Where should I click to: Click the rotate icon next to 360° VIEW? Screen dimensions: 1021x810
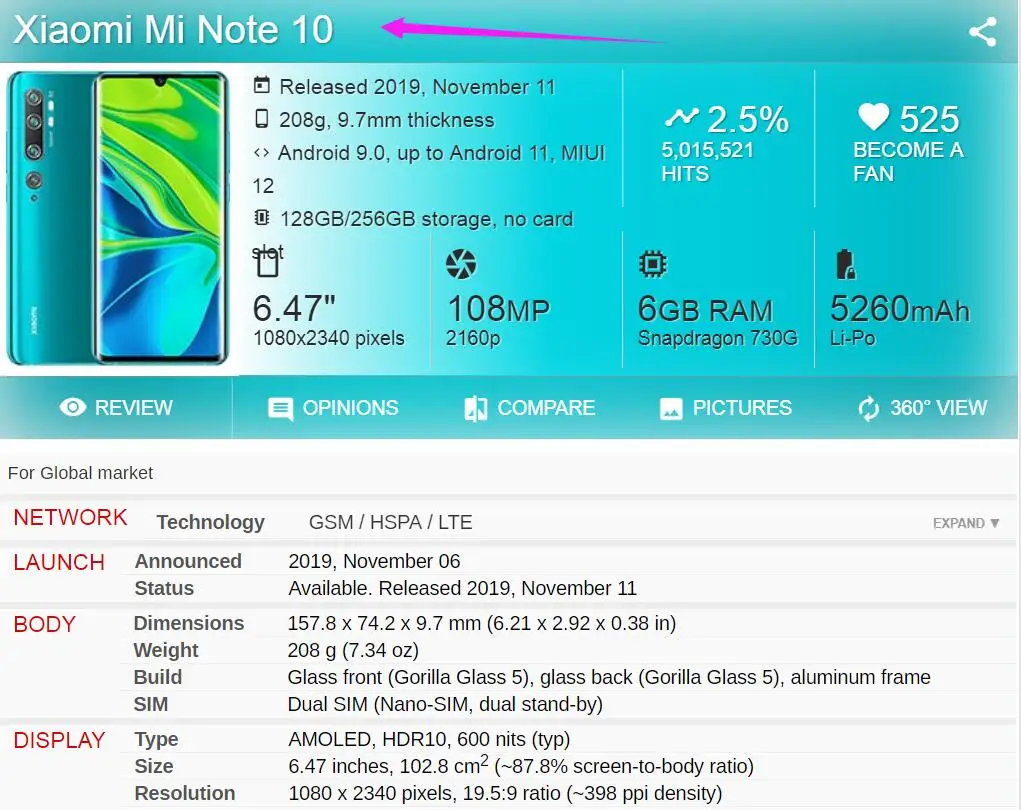click(x=869, y=409)
